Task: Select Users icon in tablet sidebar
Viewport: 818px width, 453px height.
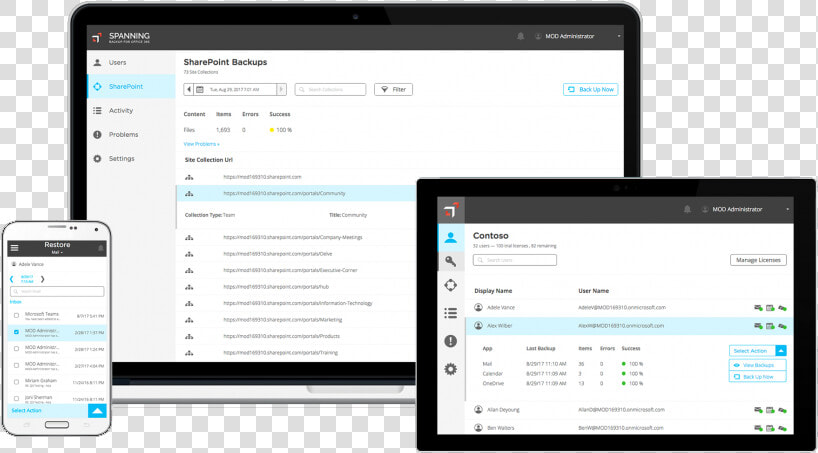Action: click(x=451, y=237)
